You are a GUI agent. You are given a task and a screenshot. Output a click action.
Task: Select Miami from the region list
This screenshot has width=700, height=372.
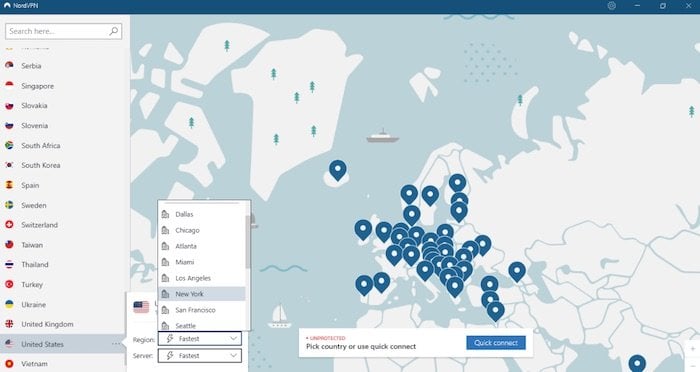point(202,262)
